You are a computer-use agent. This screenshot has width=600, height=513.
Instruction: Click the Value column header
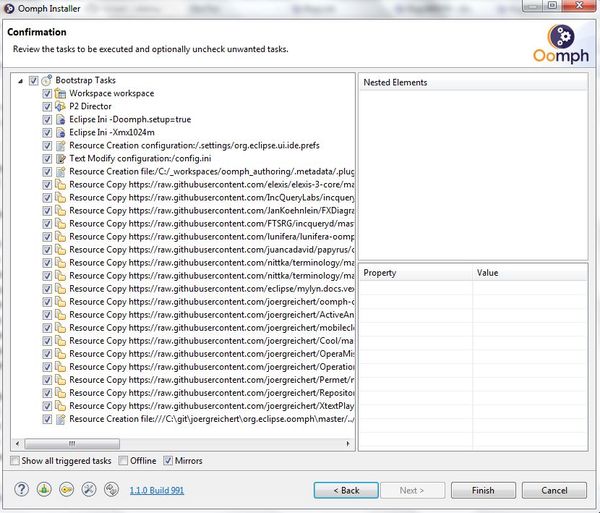[530, 273]
